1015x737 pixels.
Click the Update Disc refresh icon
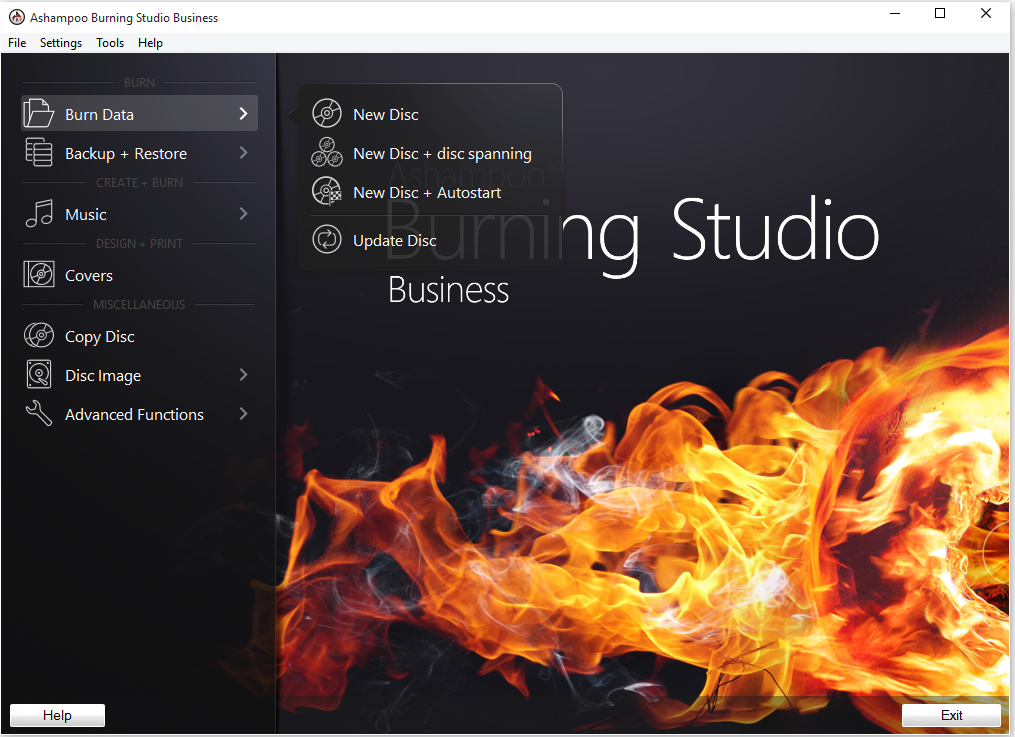327,239
